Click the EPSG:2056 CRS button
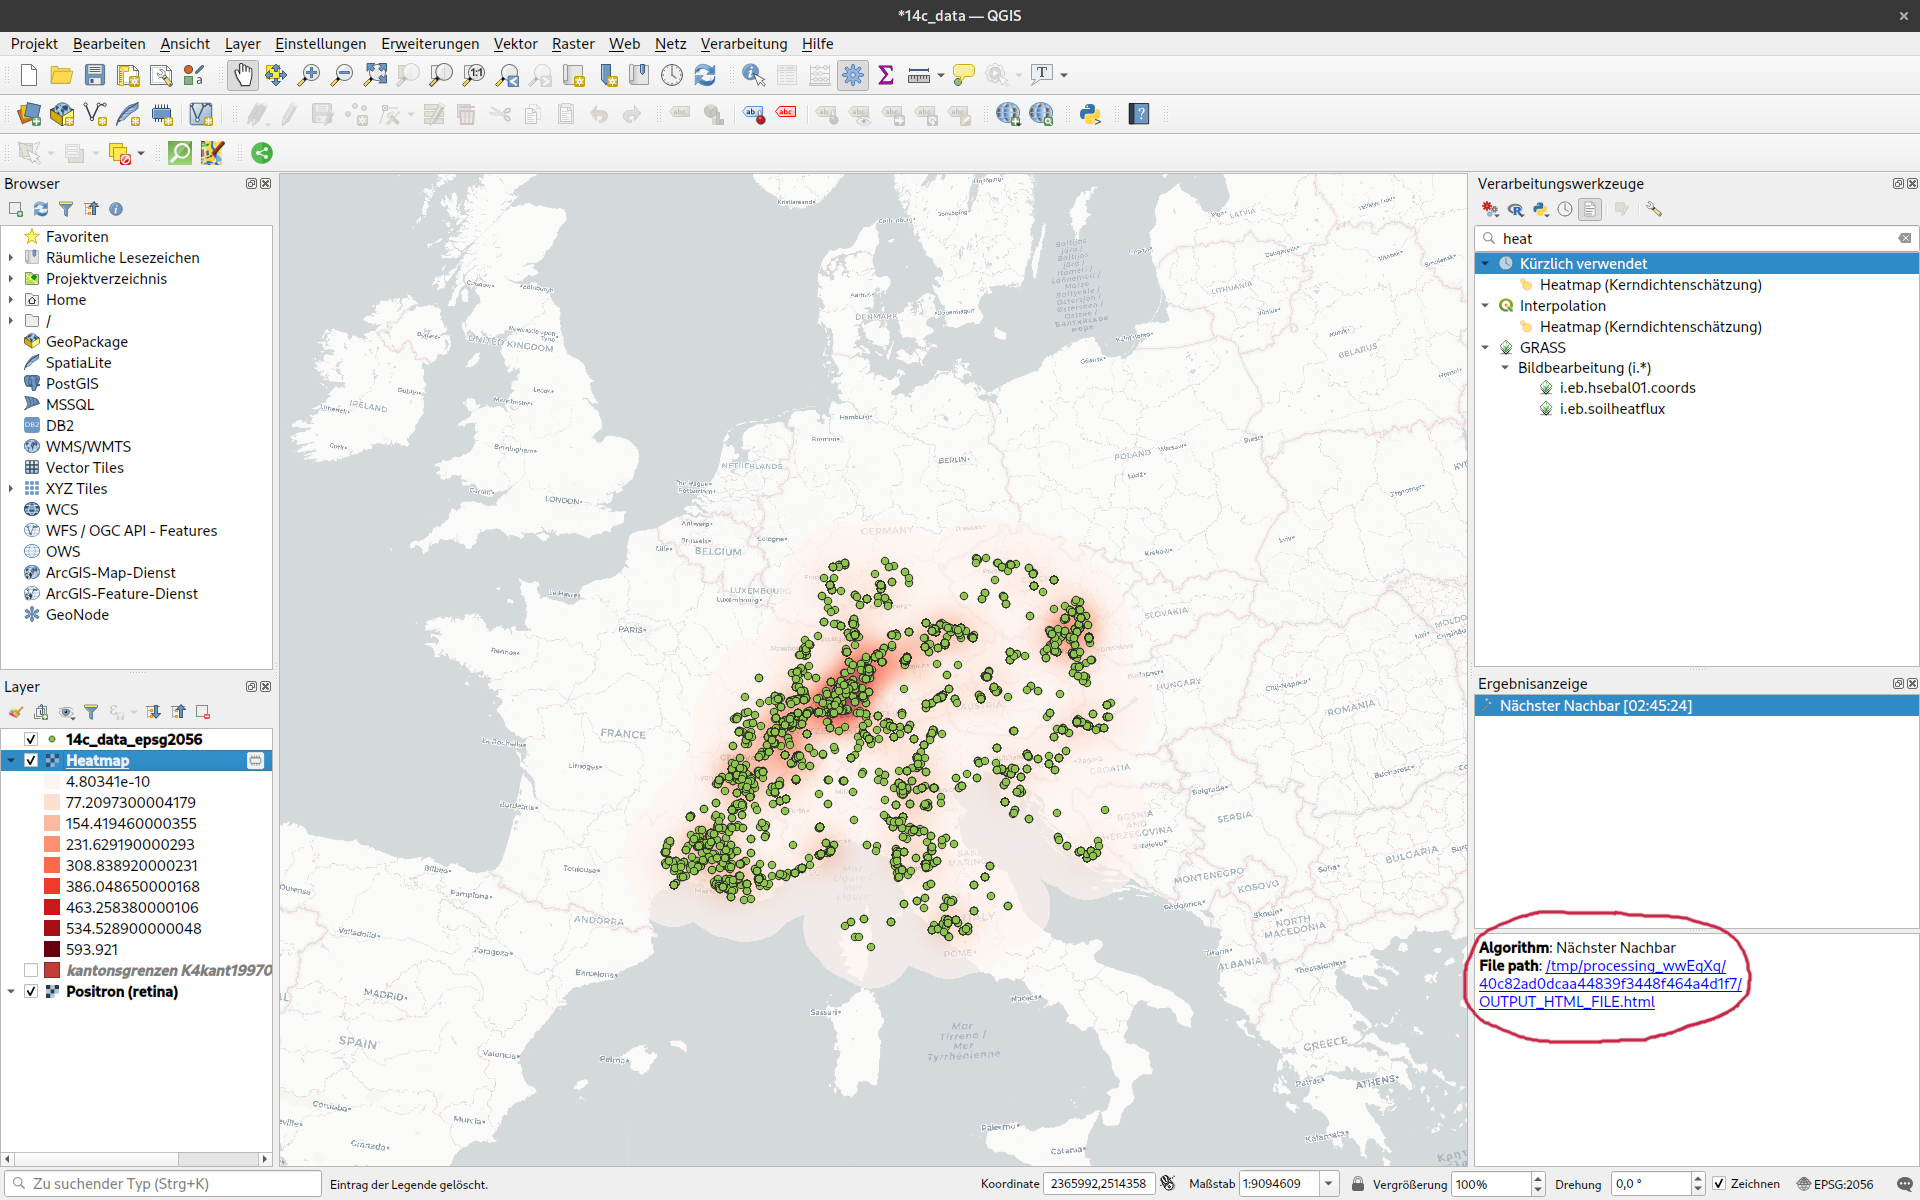 (1835, 1184)
